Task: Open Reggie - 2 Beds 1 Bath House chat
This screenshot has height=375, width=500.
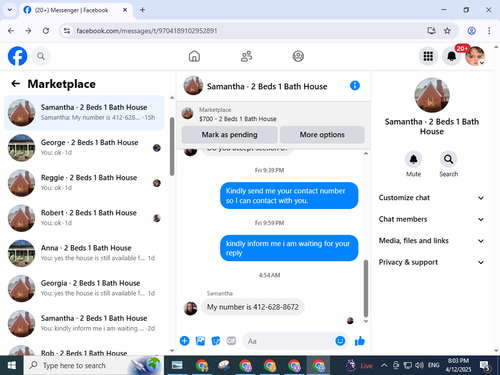Action: [84, 183]
